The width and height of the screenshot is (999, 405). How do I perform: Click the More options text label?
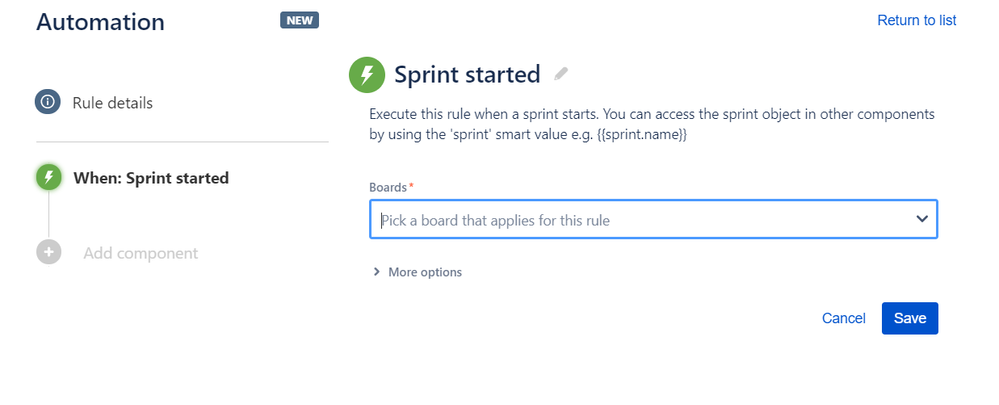pyautogui.click(x=425, y=272)
